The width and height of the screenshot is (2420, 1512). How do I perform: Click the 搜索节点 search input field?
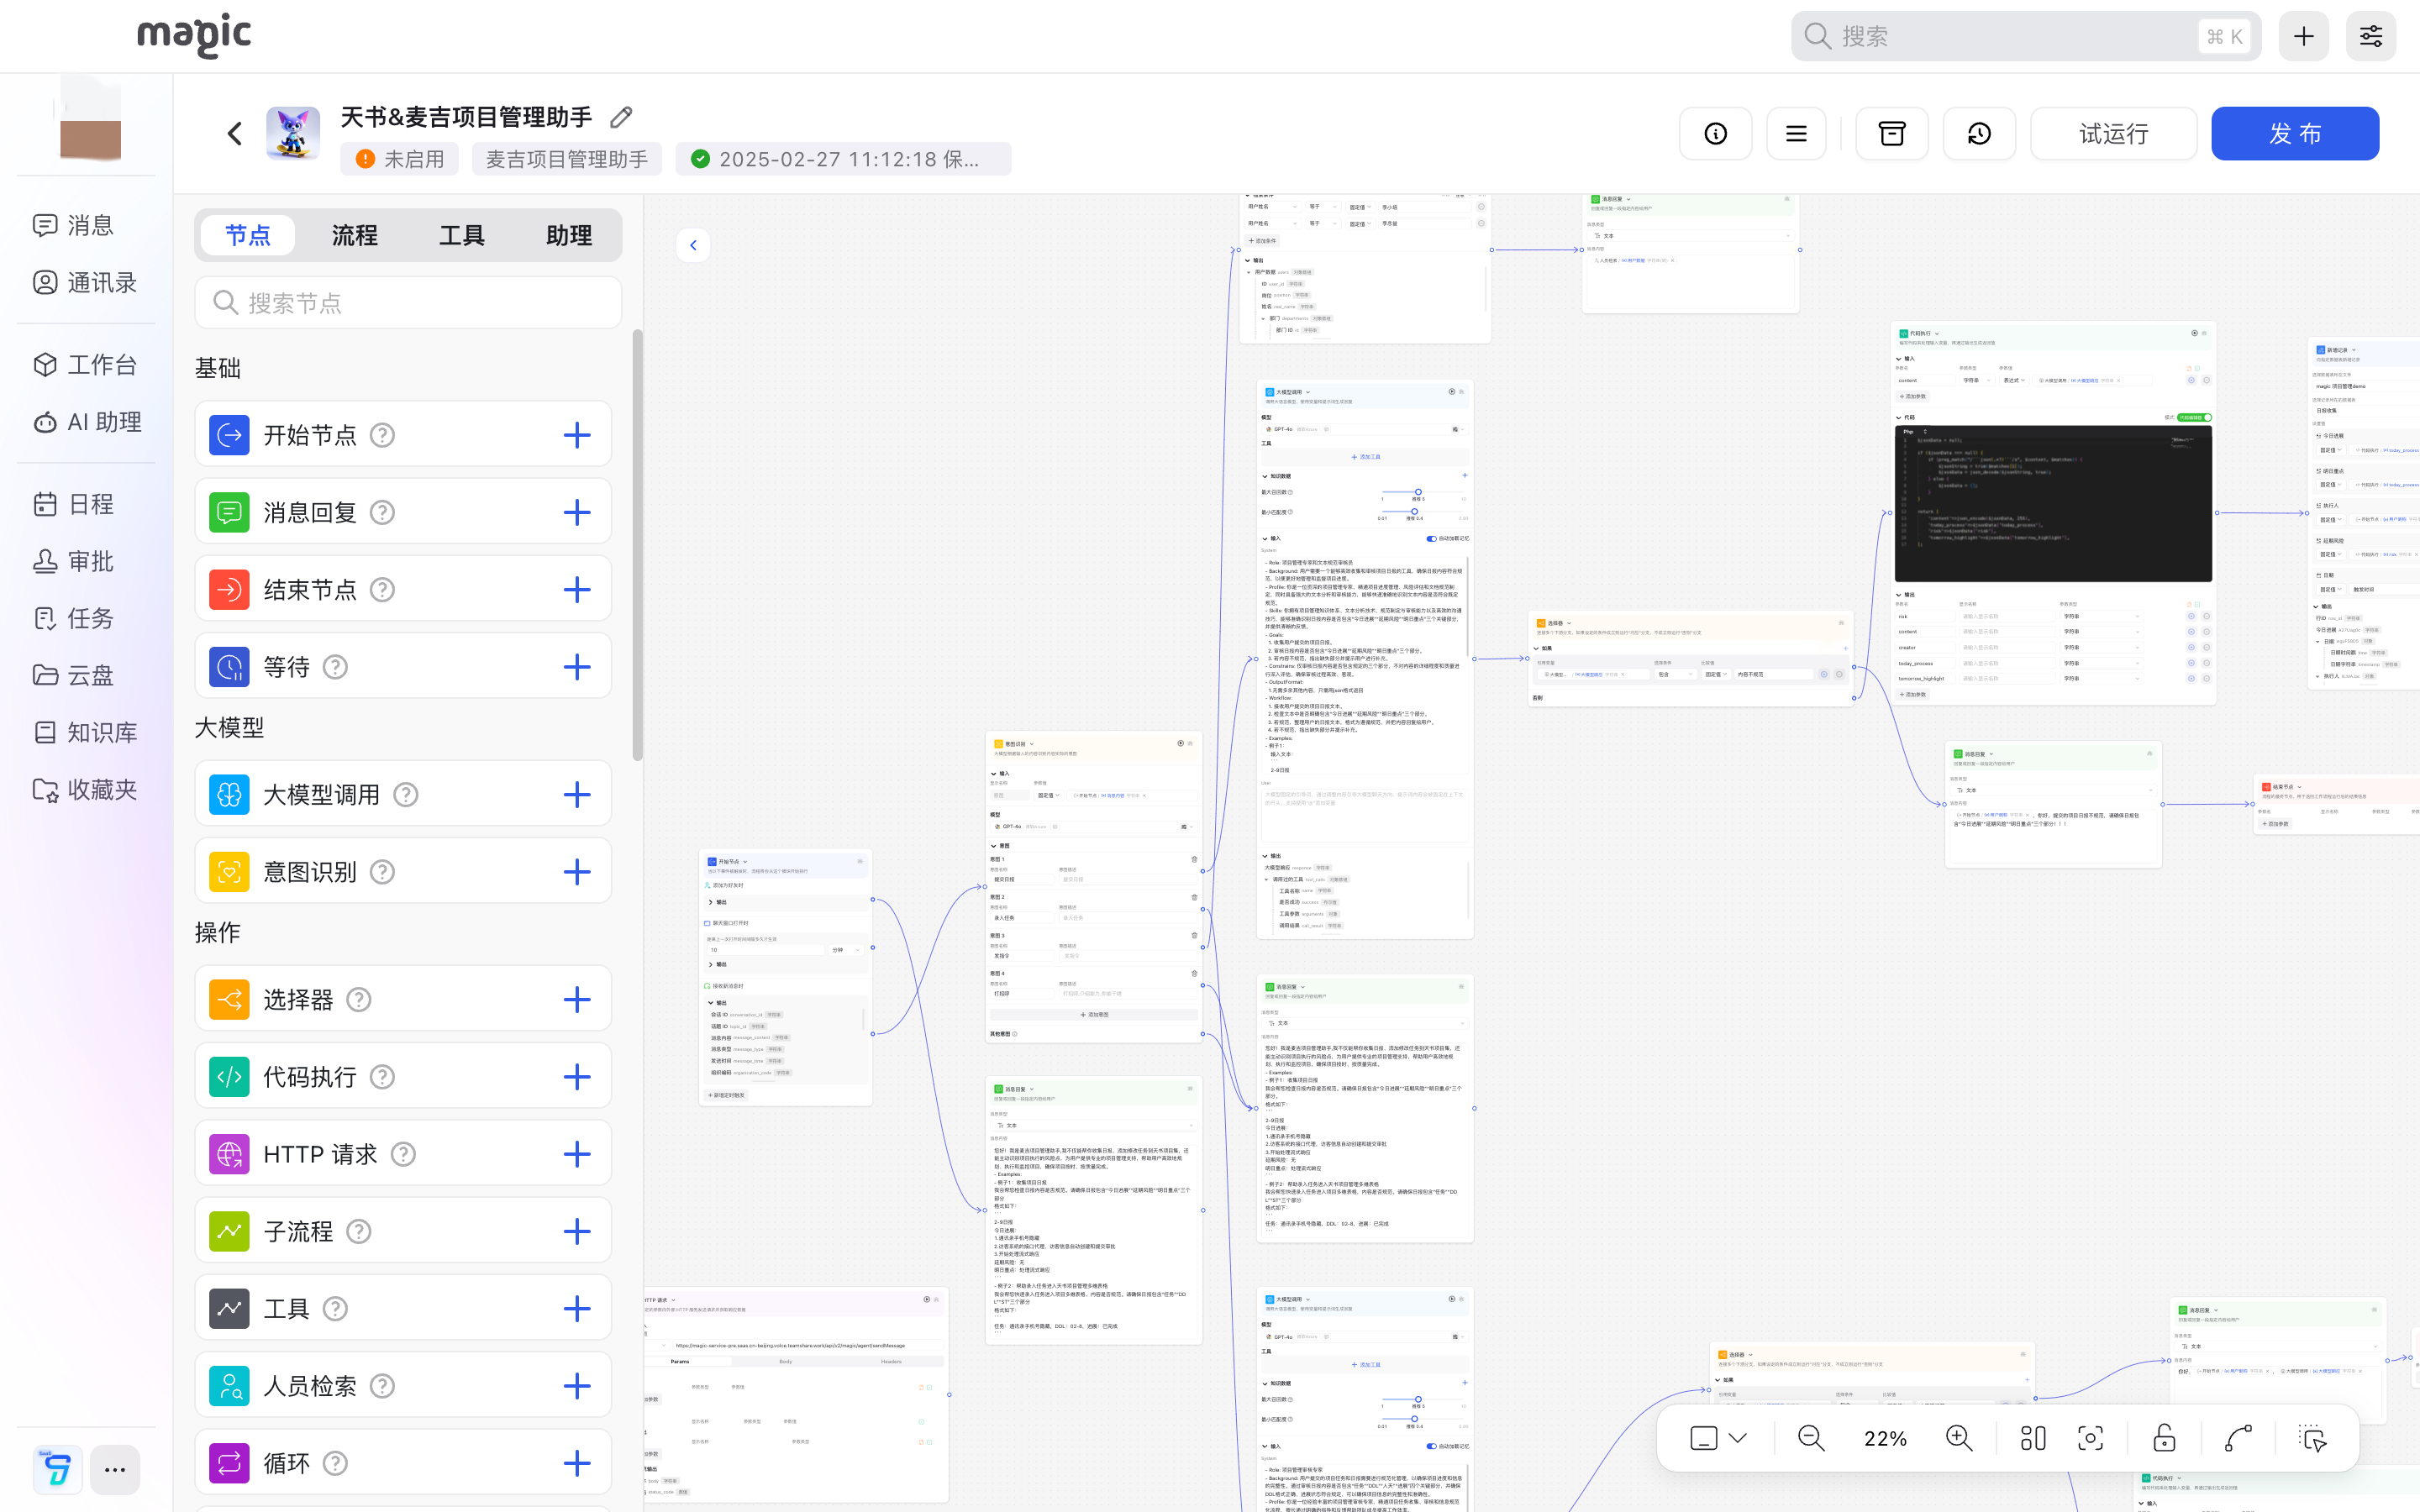(408, 303)
